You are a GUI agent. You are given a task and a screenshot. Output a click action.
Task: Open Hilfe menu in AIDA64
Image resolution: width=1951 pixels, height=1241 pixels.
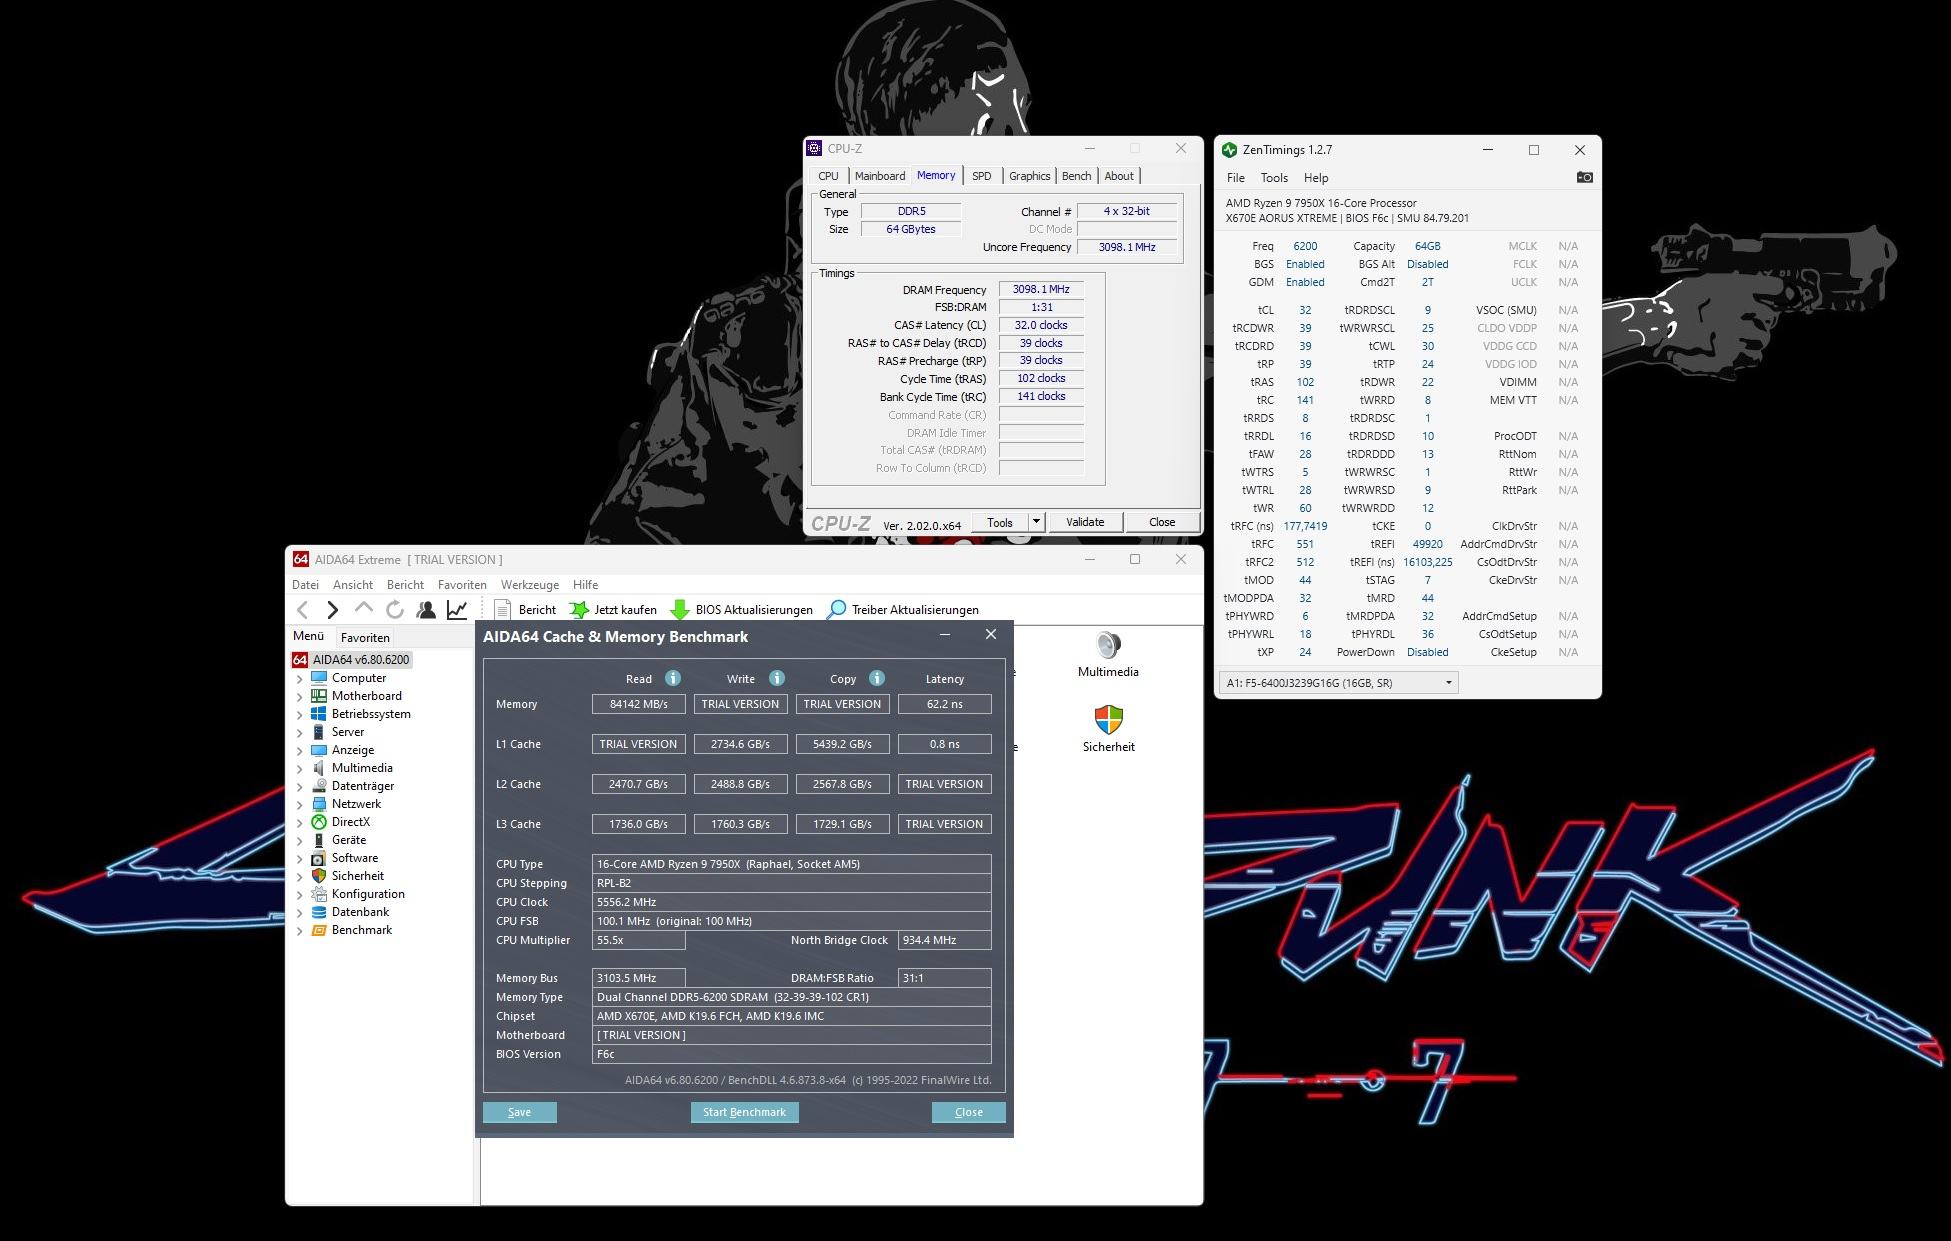click(585, 585)
